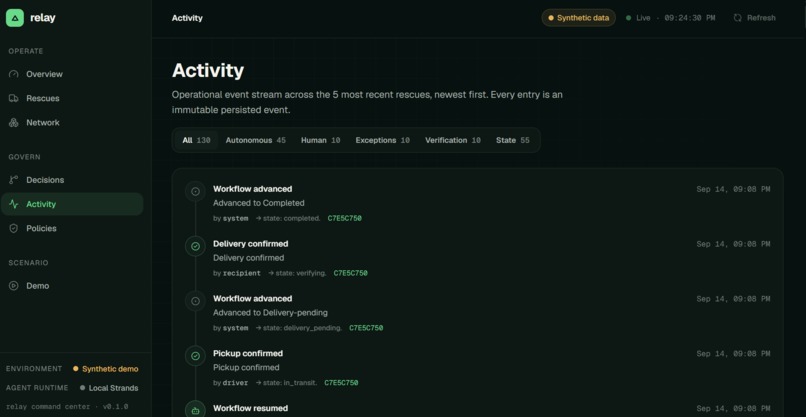
Task: Click the Policies shield icon
Action: [14, 228]
